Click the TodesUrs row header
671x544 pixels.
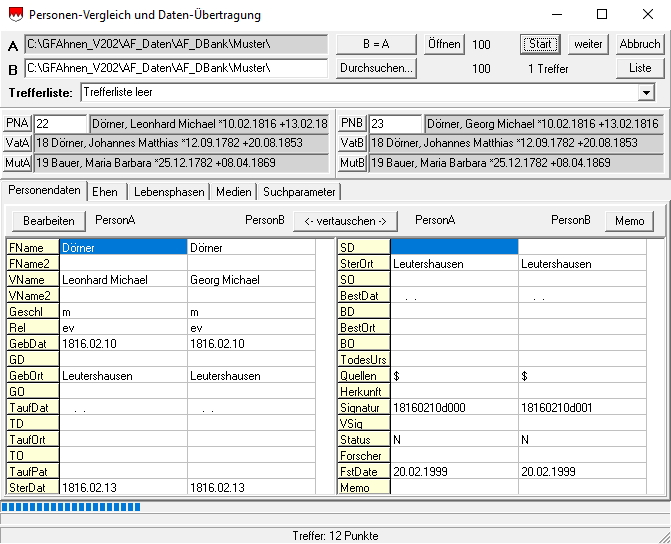pos(364,360)
